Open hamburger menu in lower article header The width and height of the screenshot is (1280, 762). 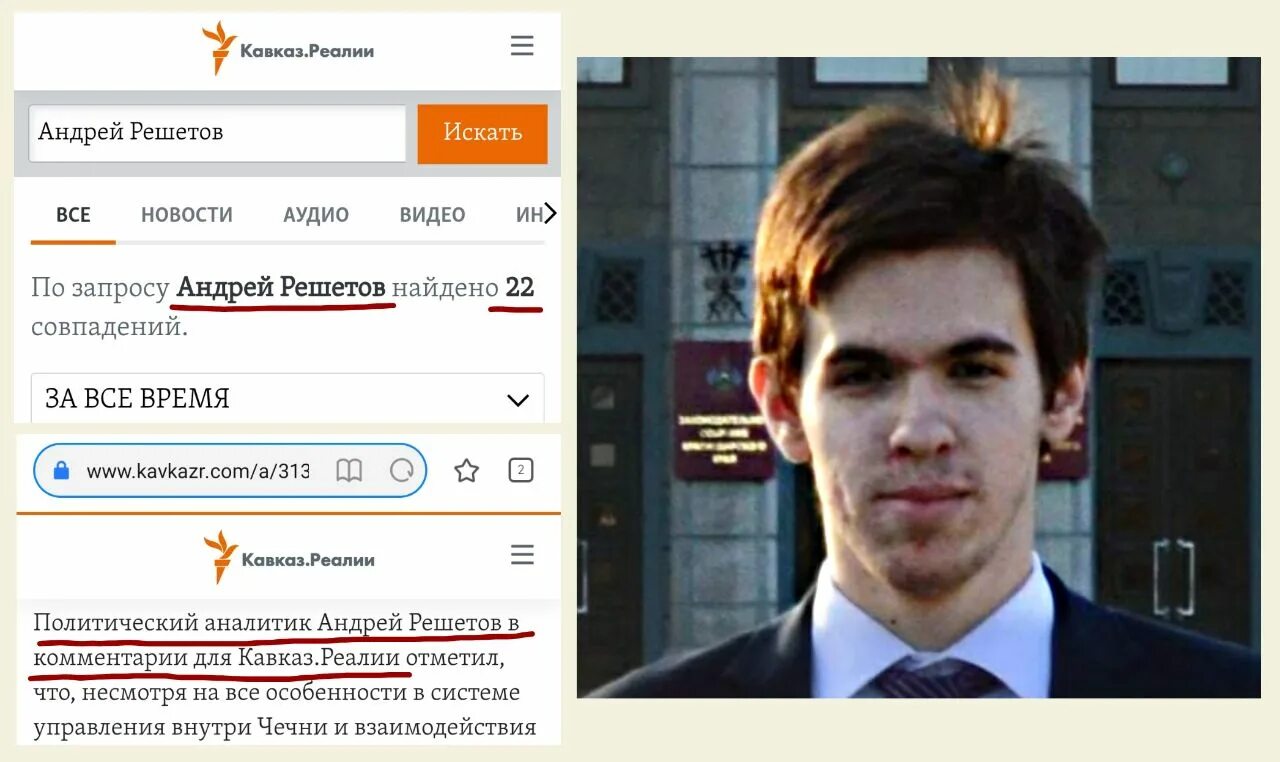[x=522, y=555]
